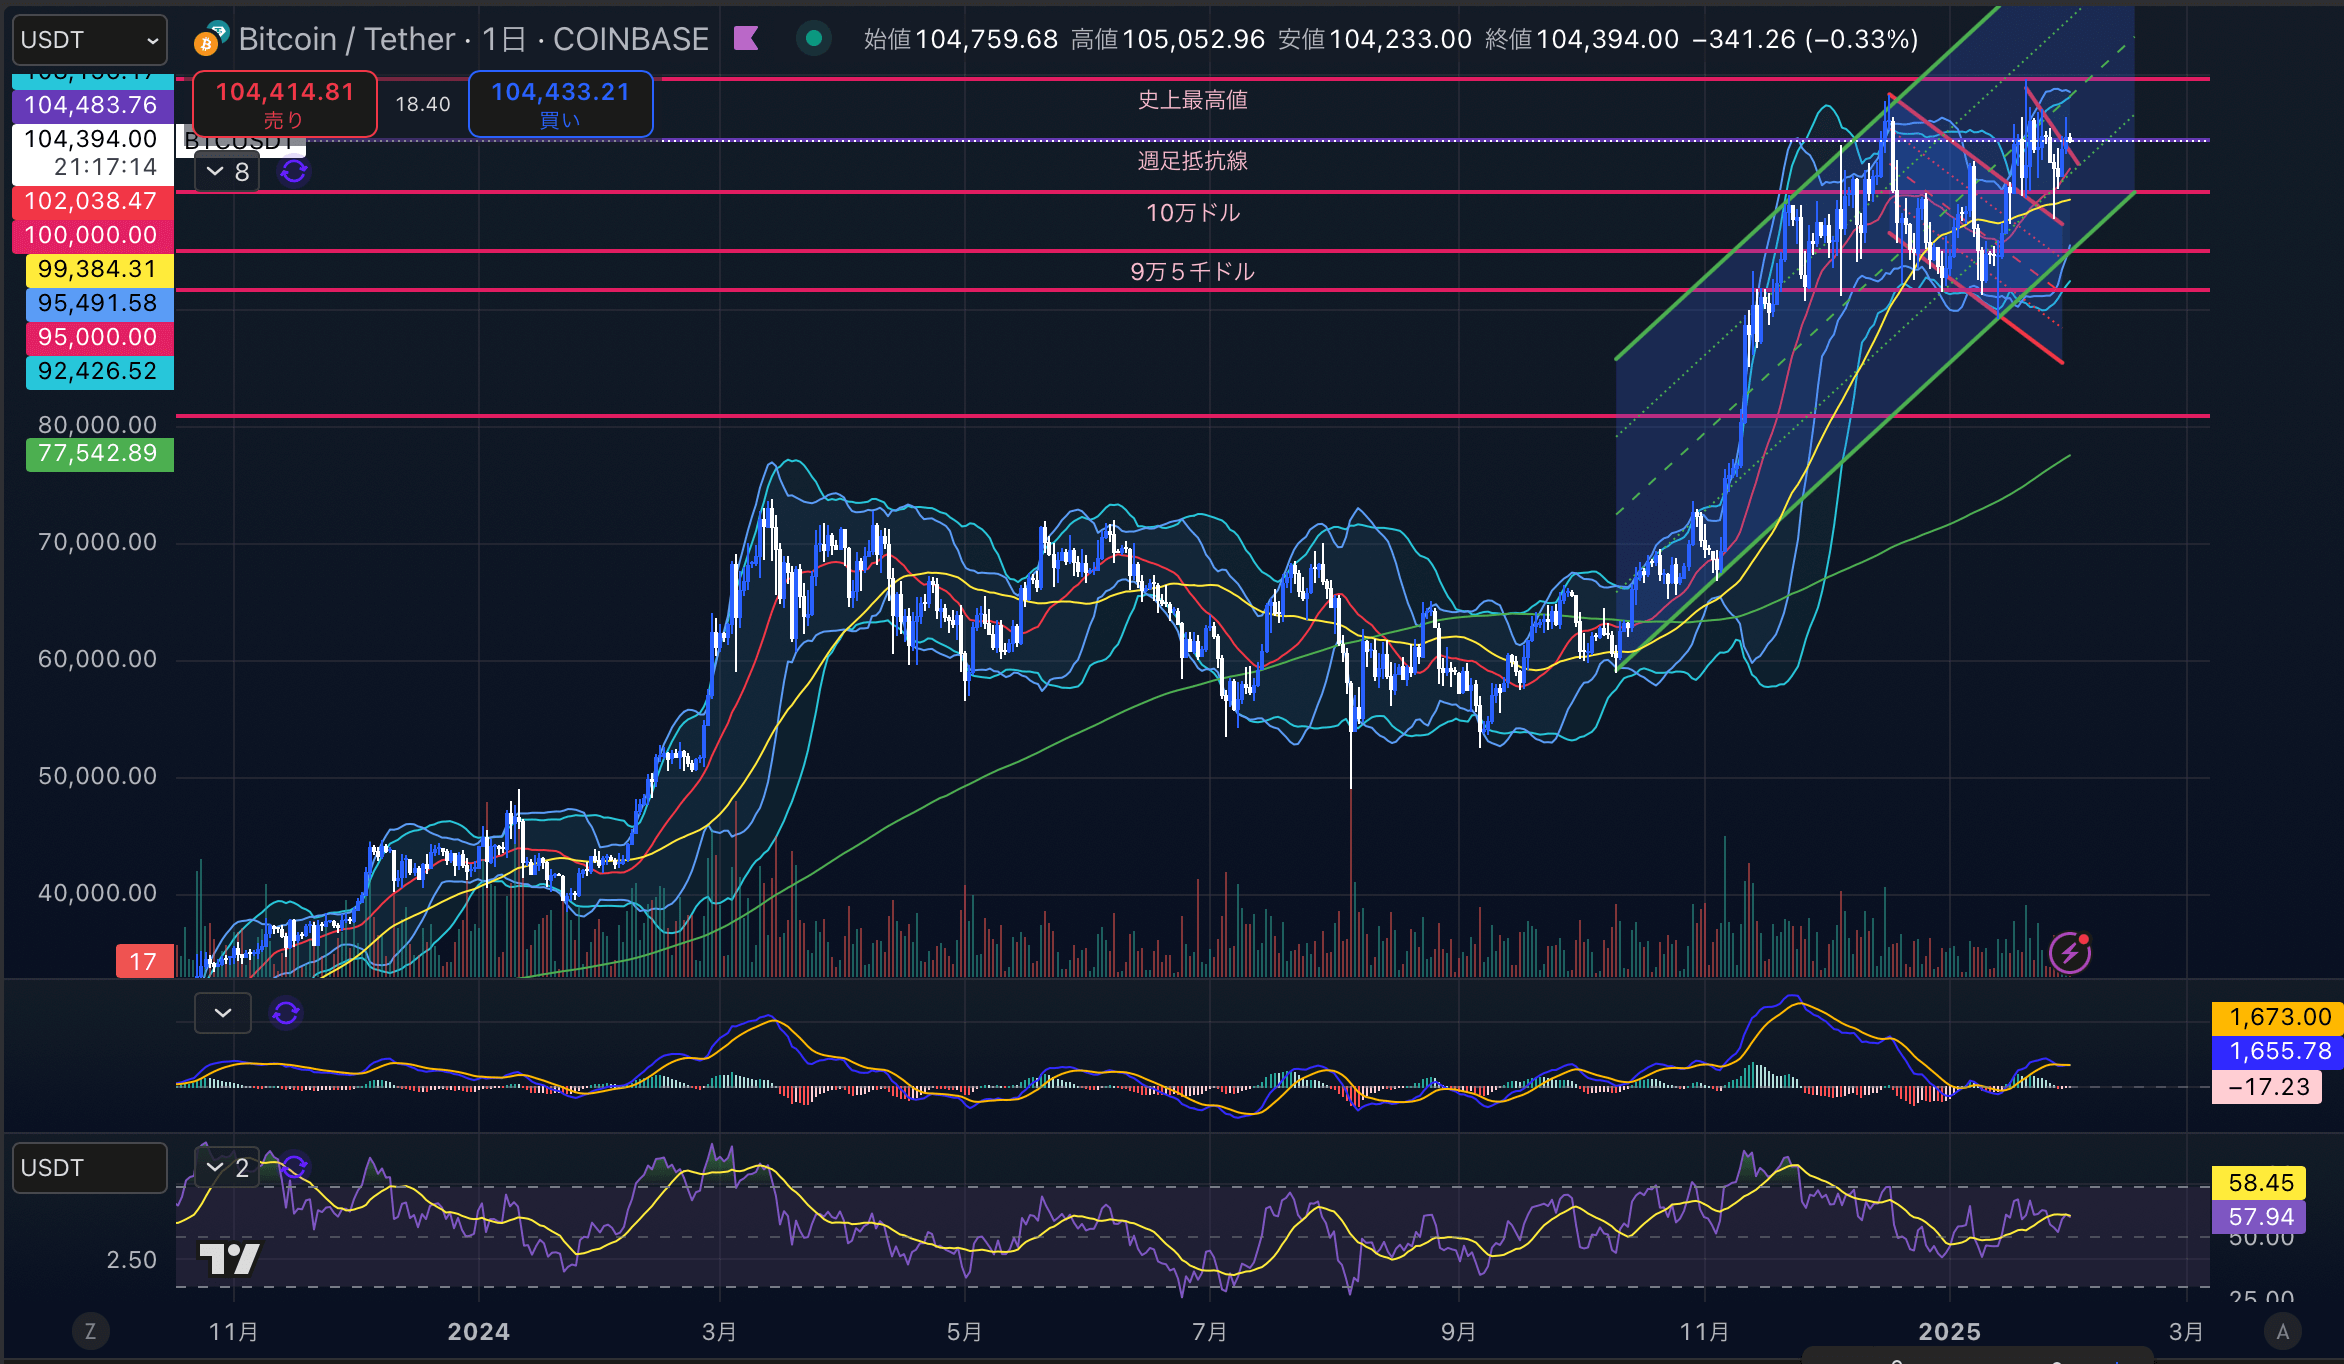Click the 7月 label on the time axis

tap(1210, 1332)
